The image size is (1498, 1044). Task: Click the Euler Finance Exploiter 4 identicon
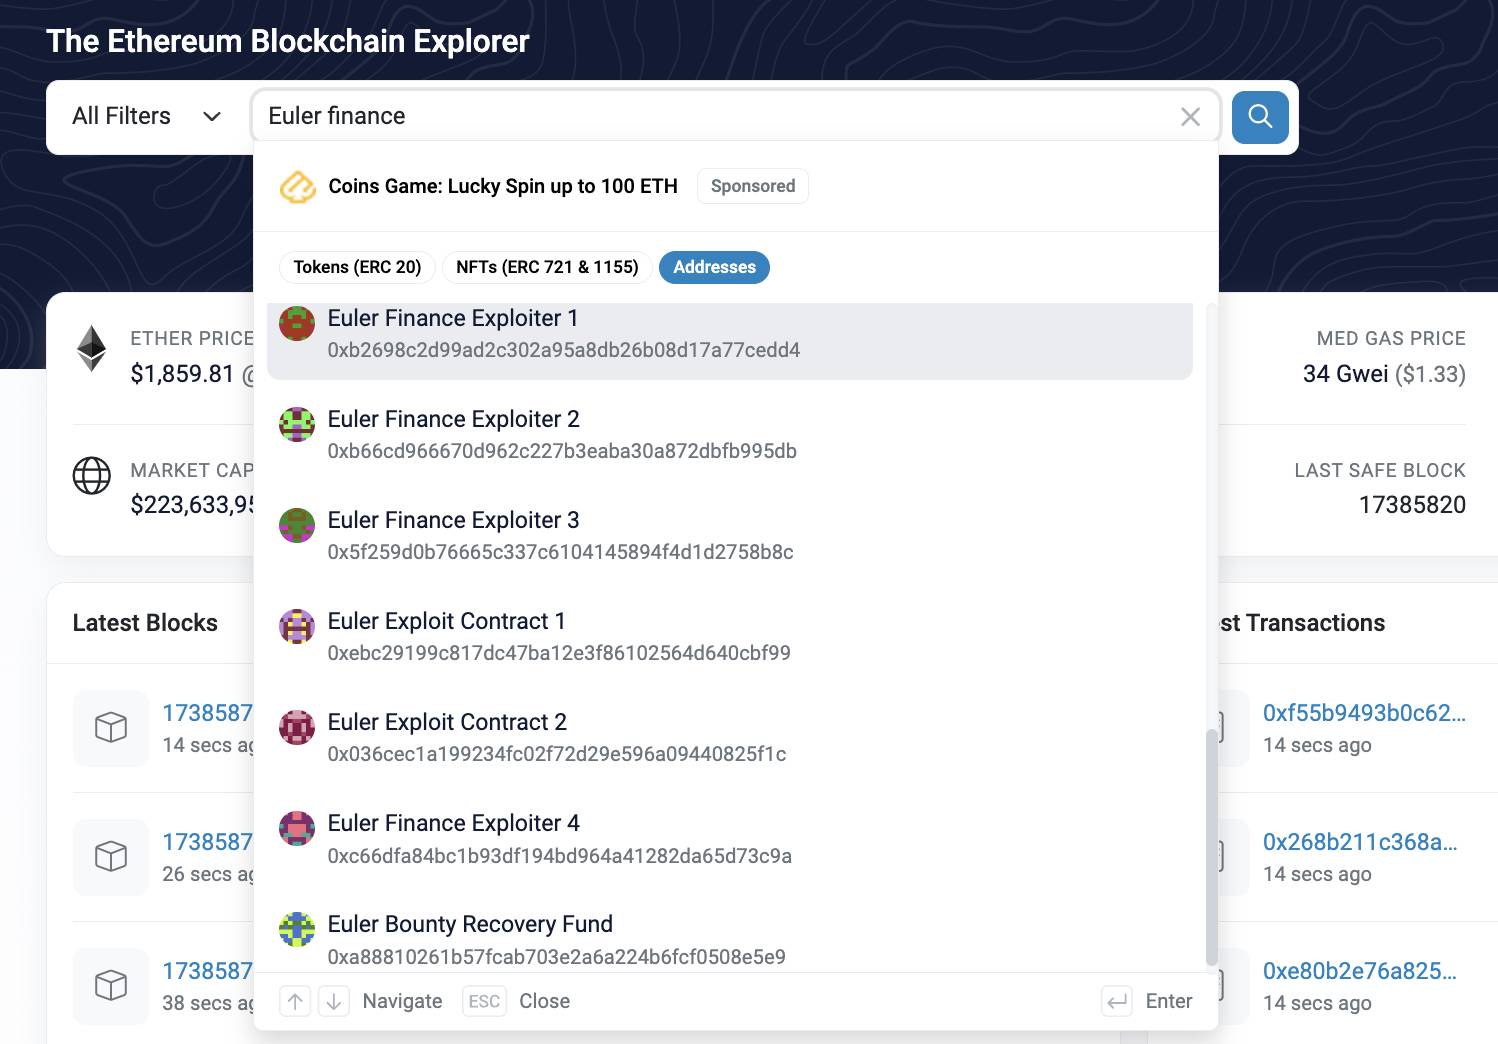pyautogui.click(x=297, y=828)
